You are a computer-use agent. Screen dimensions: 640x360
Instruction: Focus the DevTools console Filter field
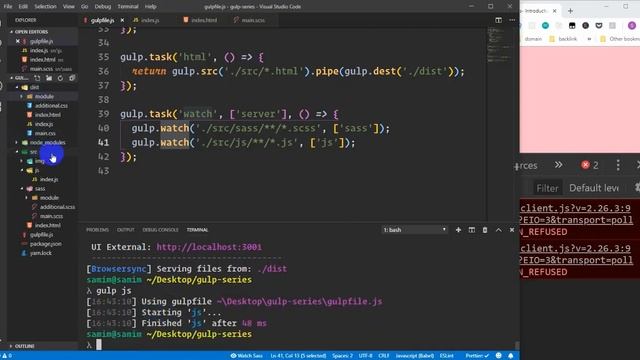(547, 188)
